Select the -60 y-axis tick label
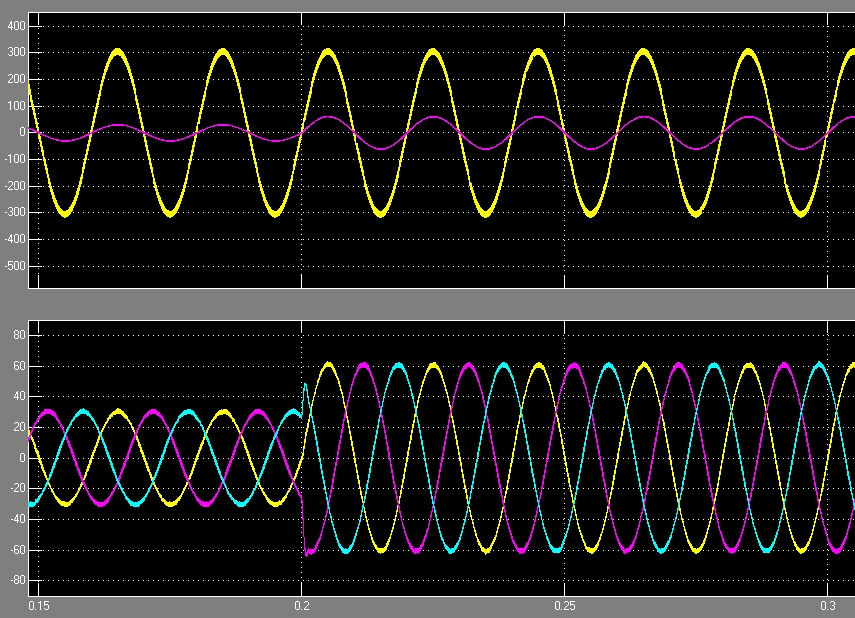 pyautogui.click(x=18, y=550)
